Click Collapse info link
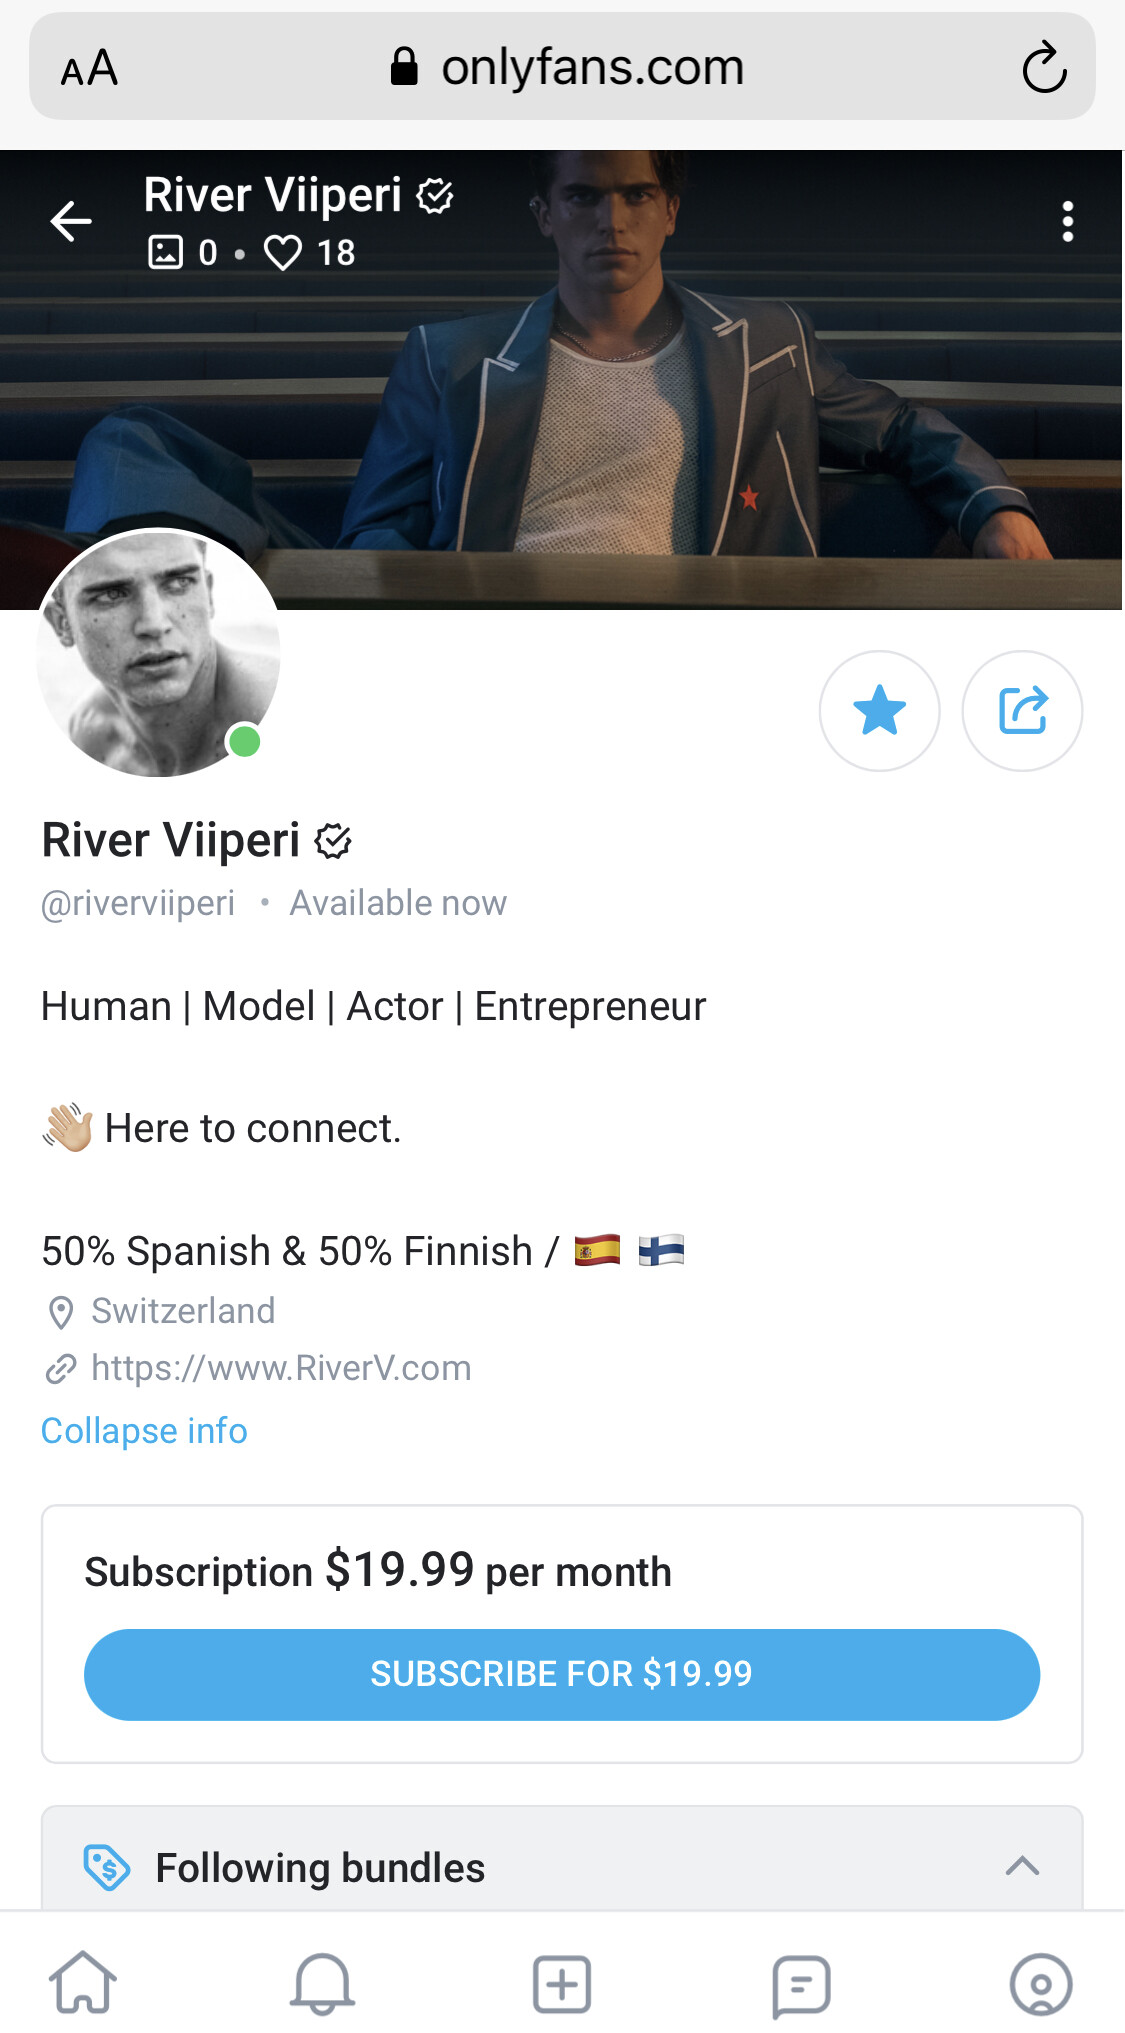 (x=144, y=1430)
